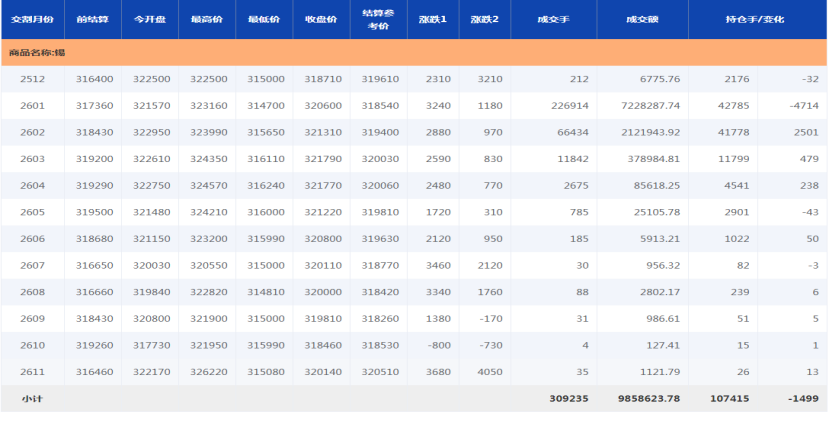This screenshot has width=830, height=426.
Task: Select the 前结算 column header
Action: pyautogui.click(x=93, y=19)
